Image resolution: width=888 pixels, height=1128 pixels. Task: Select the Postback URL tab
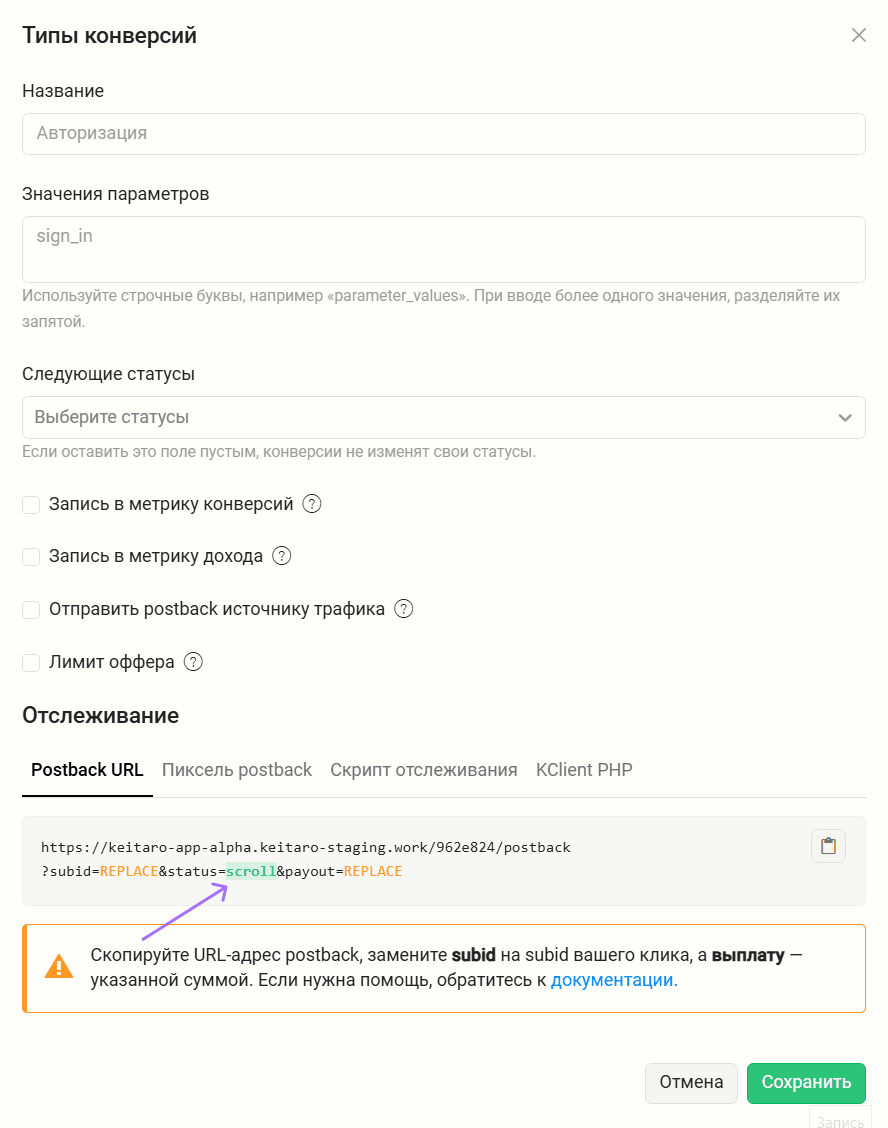[87, 770]
